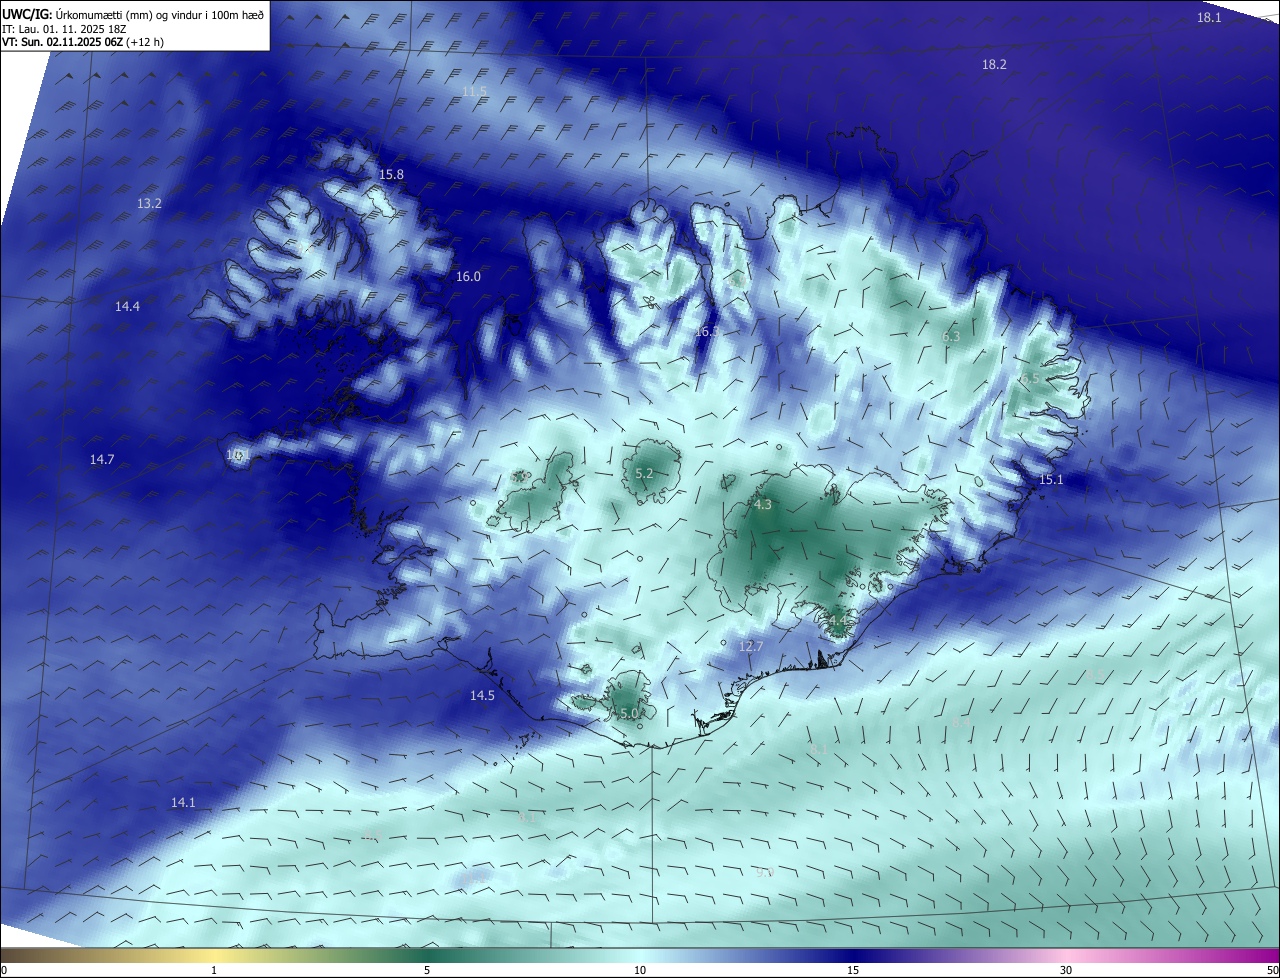Click the 15.1 value label off east coast
This screenshot has width=1280, height=978.
(x=1051, y=480)
